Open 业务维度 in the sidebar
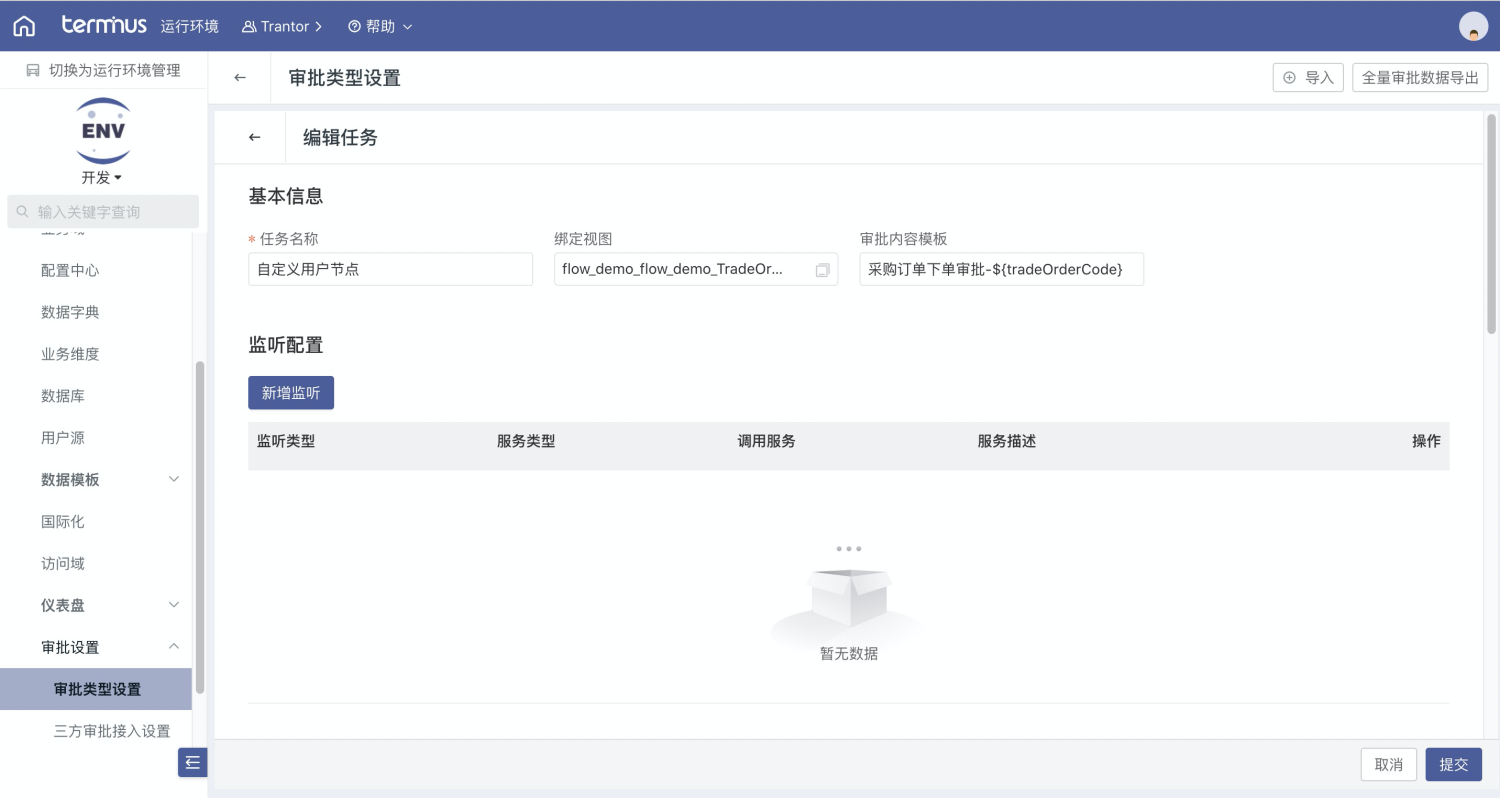The width and height of the screenshot is (1500, 798). 70,355
